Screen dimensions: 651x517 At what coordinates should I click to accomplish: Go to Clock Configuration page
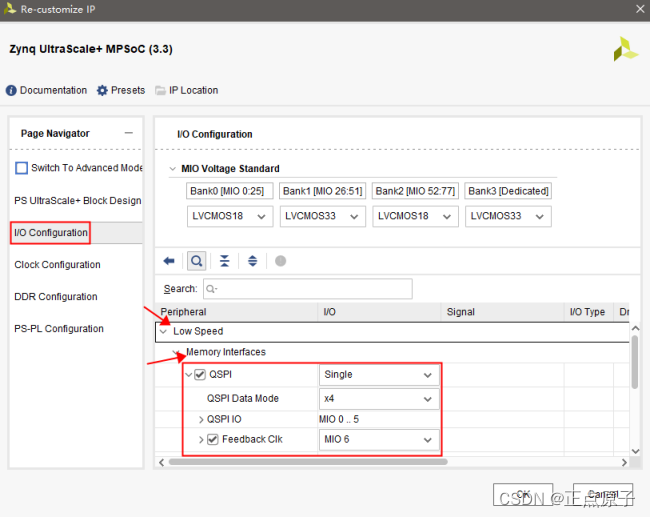[x=57, y=265]
